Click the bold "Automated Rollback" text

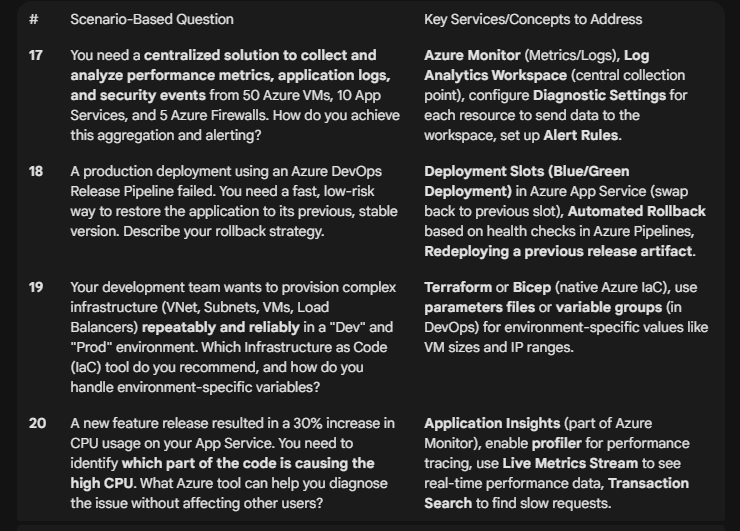[x=637, y=211]
